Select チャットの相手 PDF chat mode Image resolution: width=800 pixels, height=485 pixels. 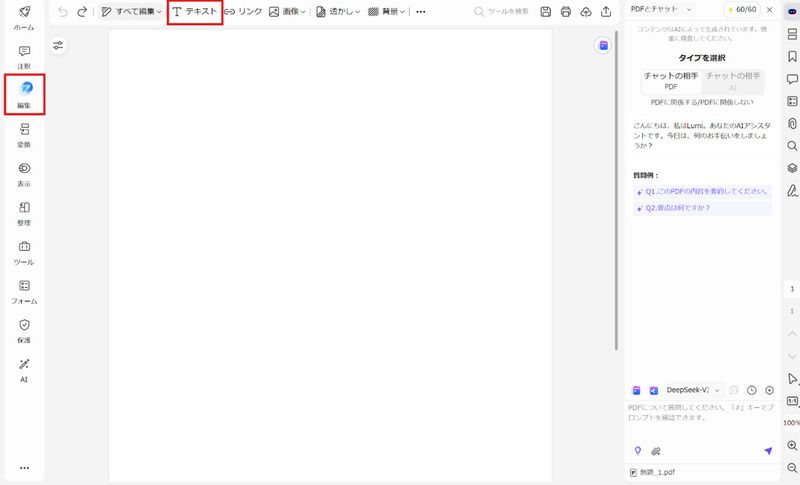671,81
